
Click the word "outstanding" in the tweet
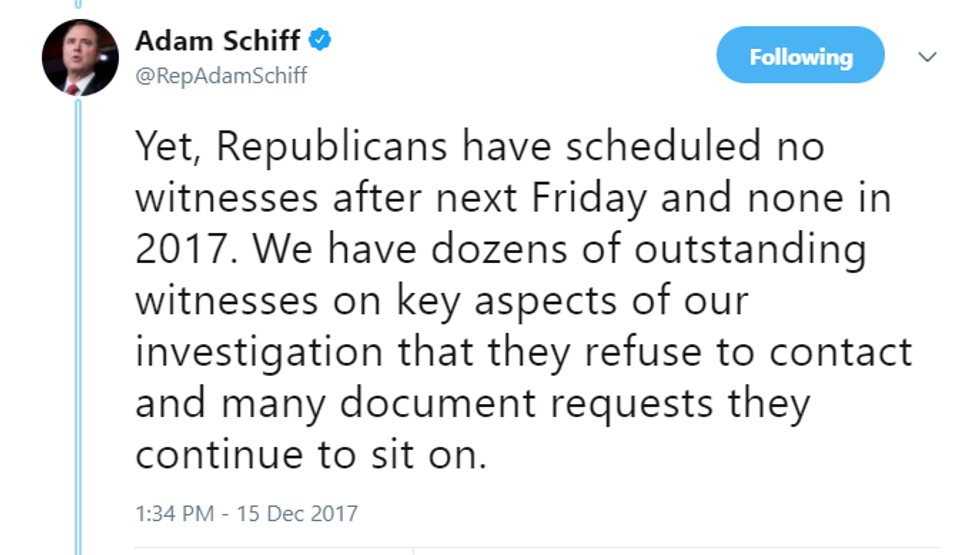[750, 250]
